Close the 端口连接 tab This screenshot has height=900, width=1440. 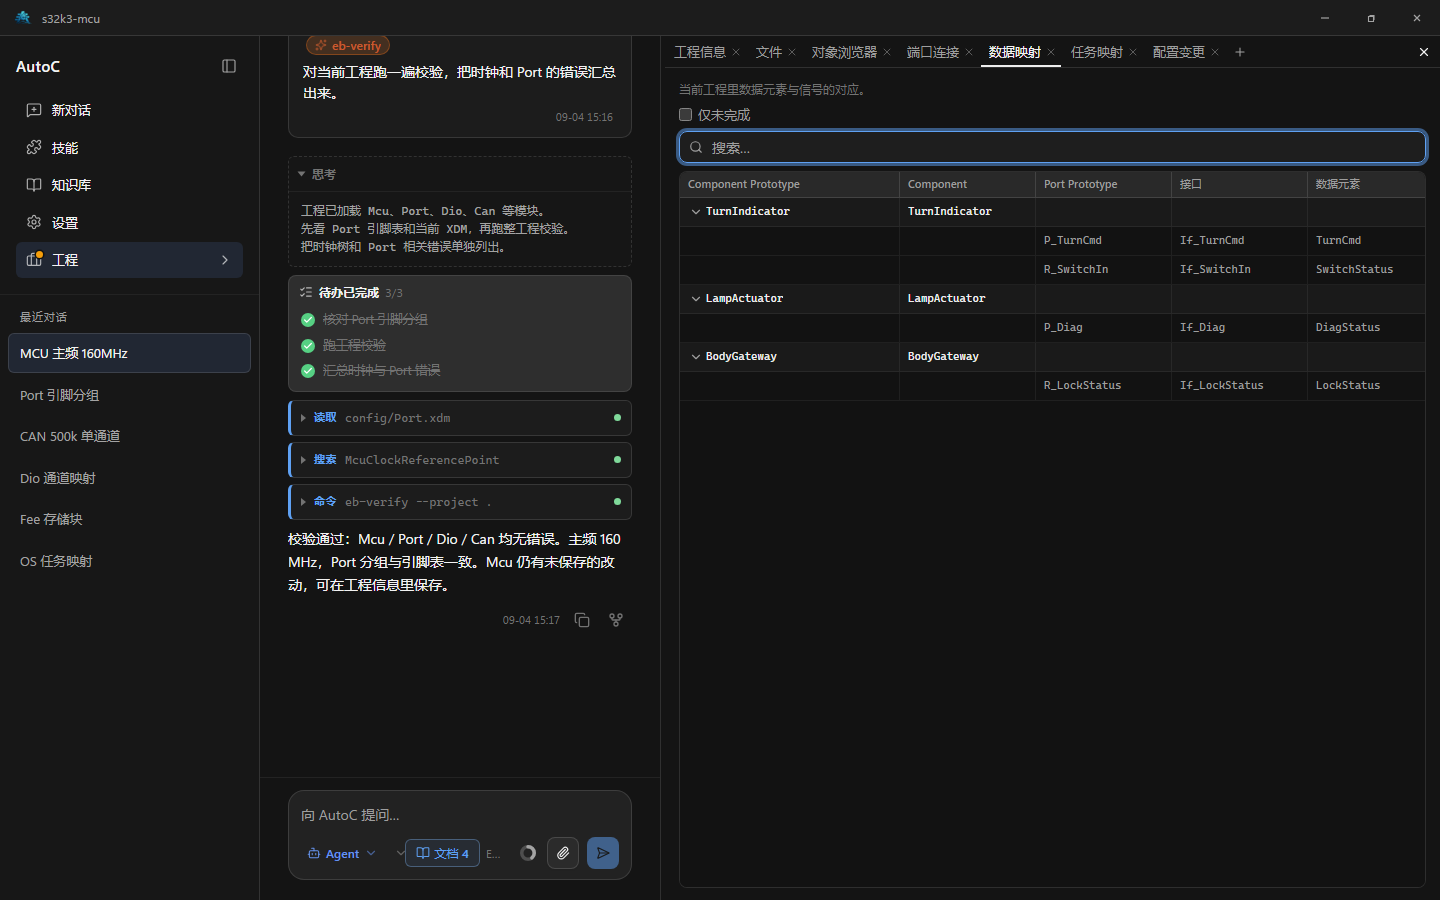[969, 52]
